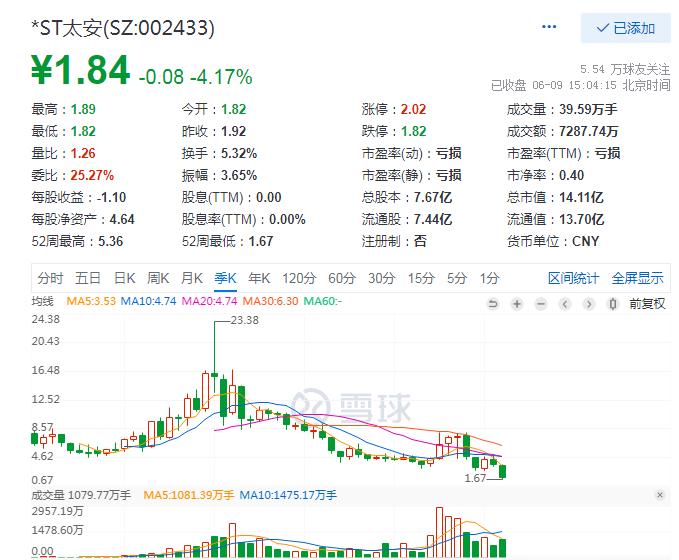Show the 30分 interval chart
679x560 pixels.
(x=382, y=278)
